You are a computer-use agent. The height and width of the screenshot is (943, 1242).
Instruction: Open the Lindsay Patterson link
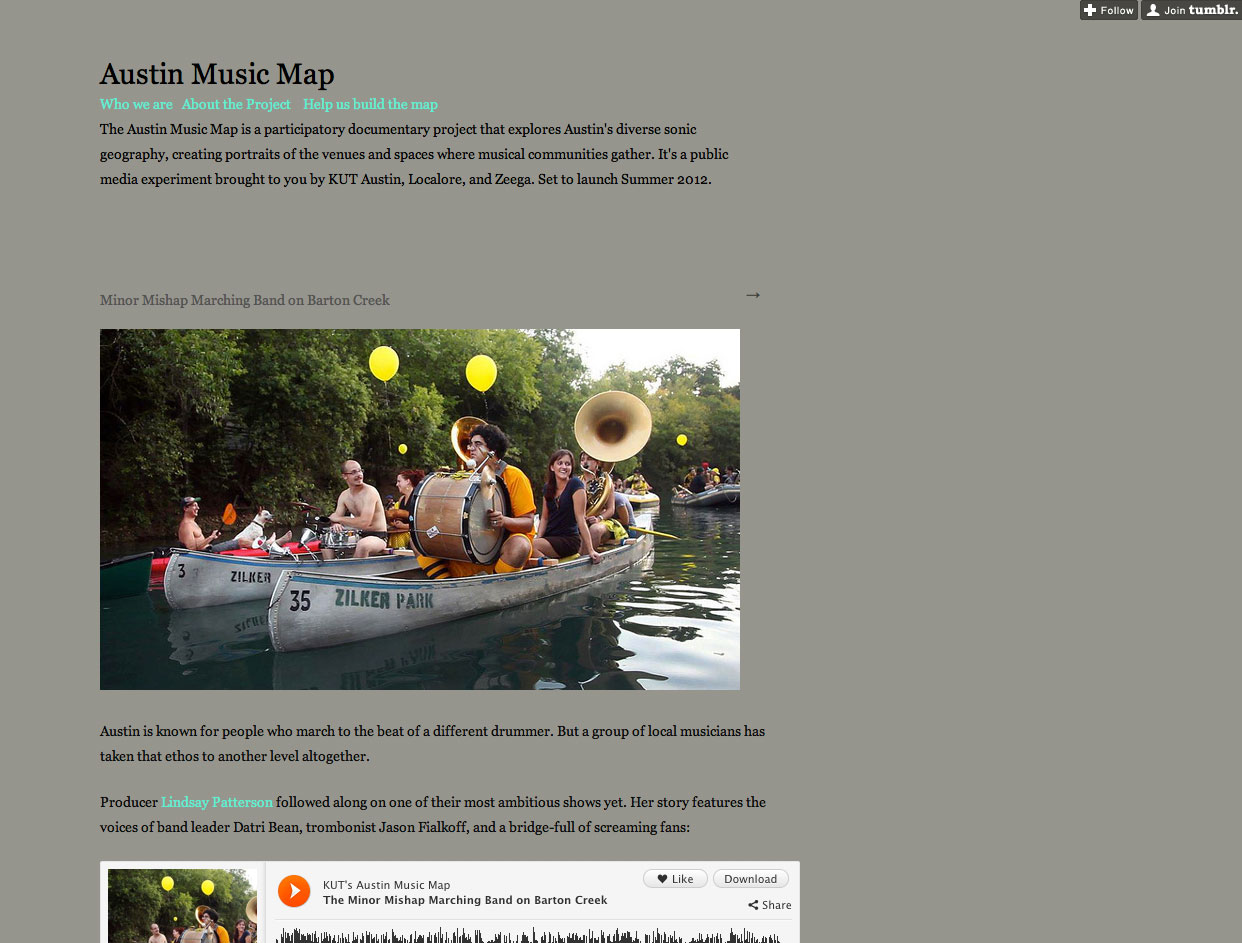pos(217,802)
